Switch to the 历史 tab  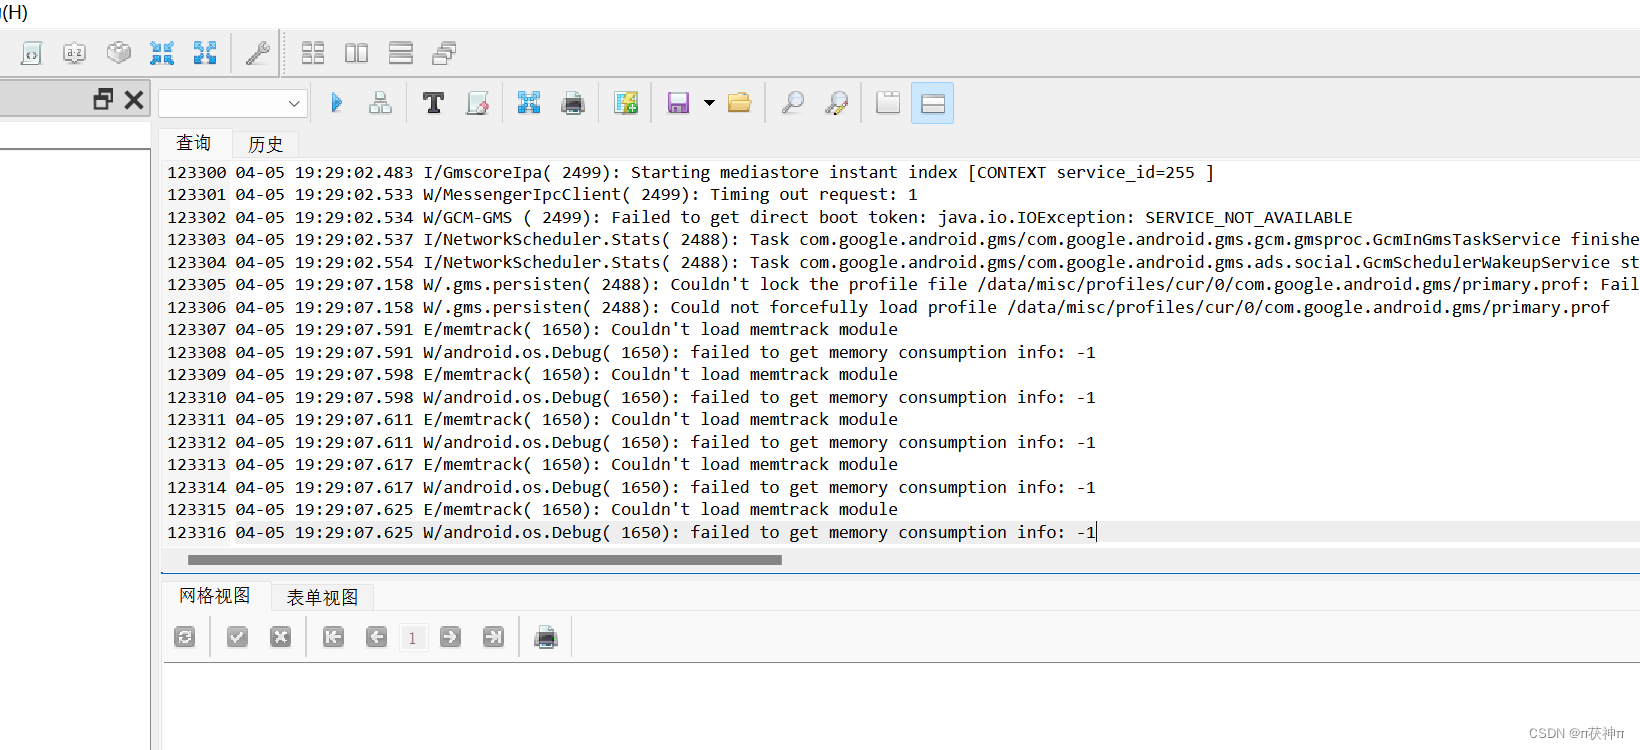point(266,144)
